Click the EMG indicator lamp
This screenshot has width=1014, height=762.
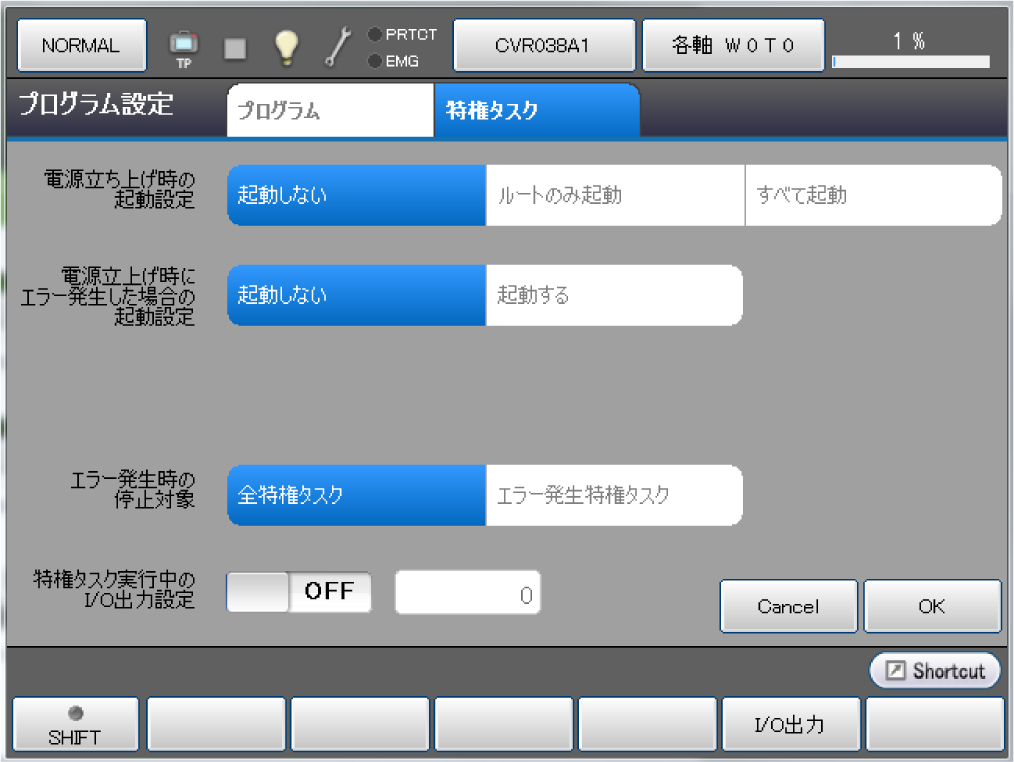(375, 61)
